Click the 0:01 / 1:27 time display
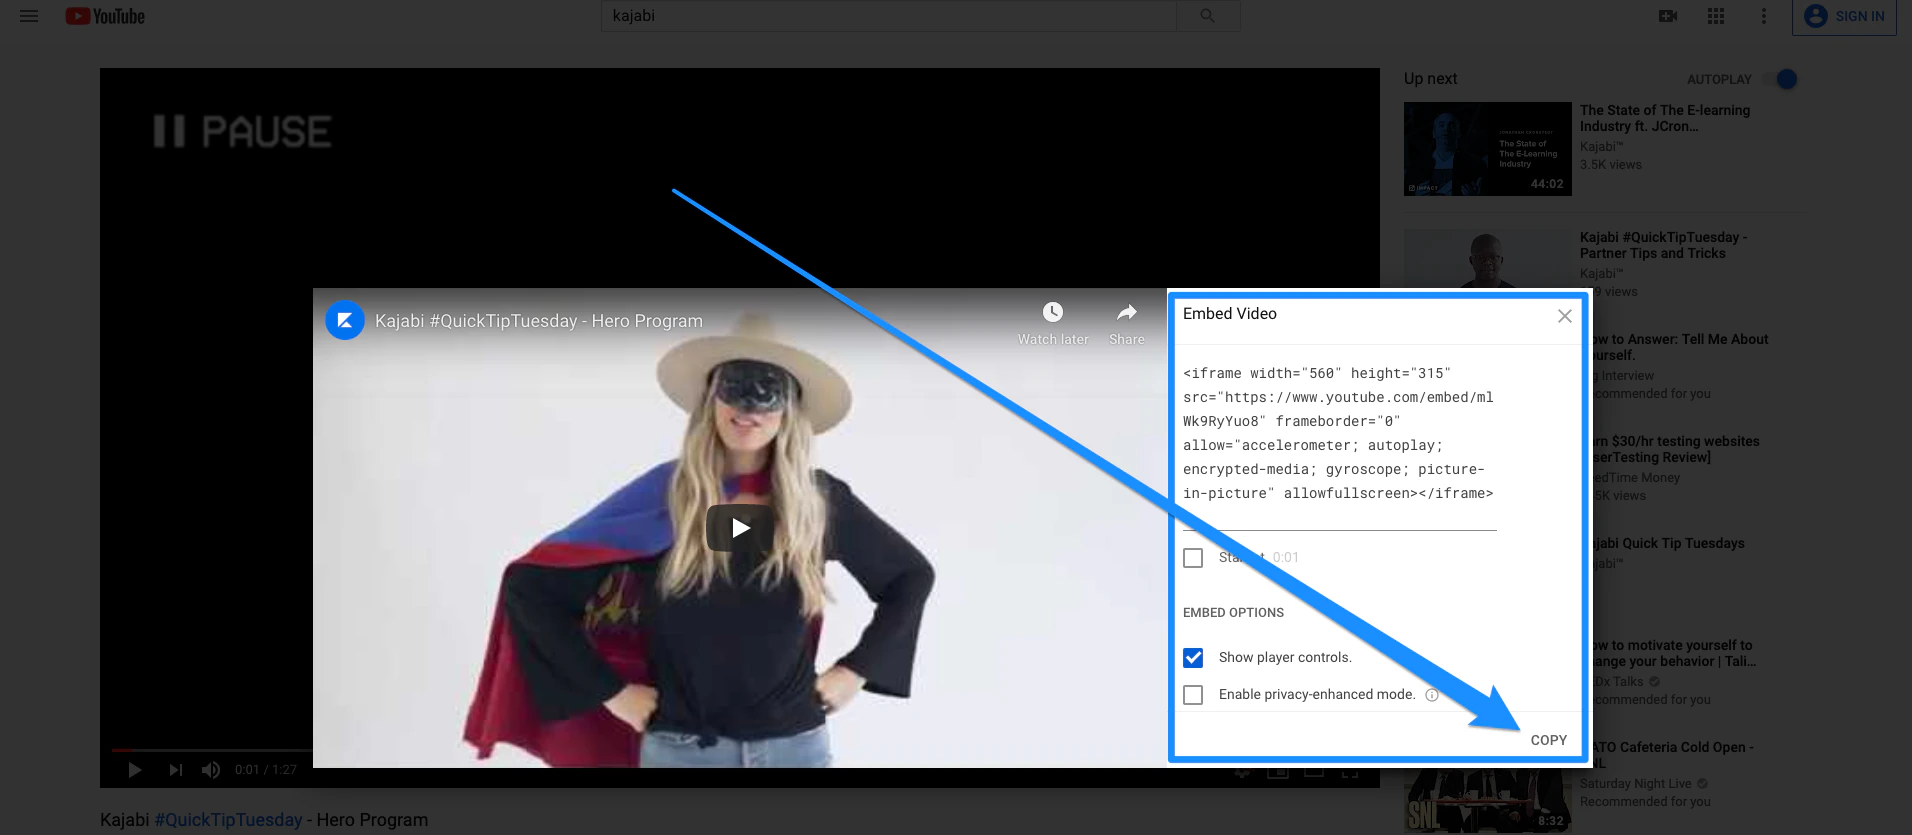The image size is (1912, 835). tap(266, 769)
